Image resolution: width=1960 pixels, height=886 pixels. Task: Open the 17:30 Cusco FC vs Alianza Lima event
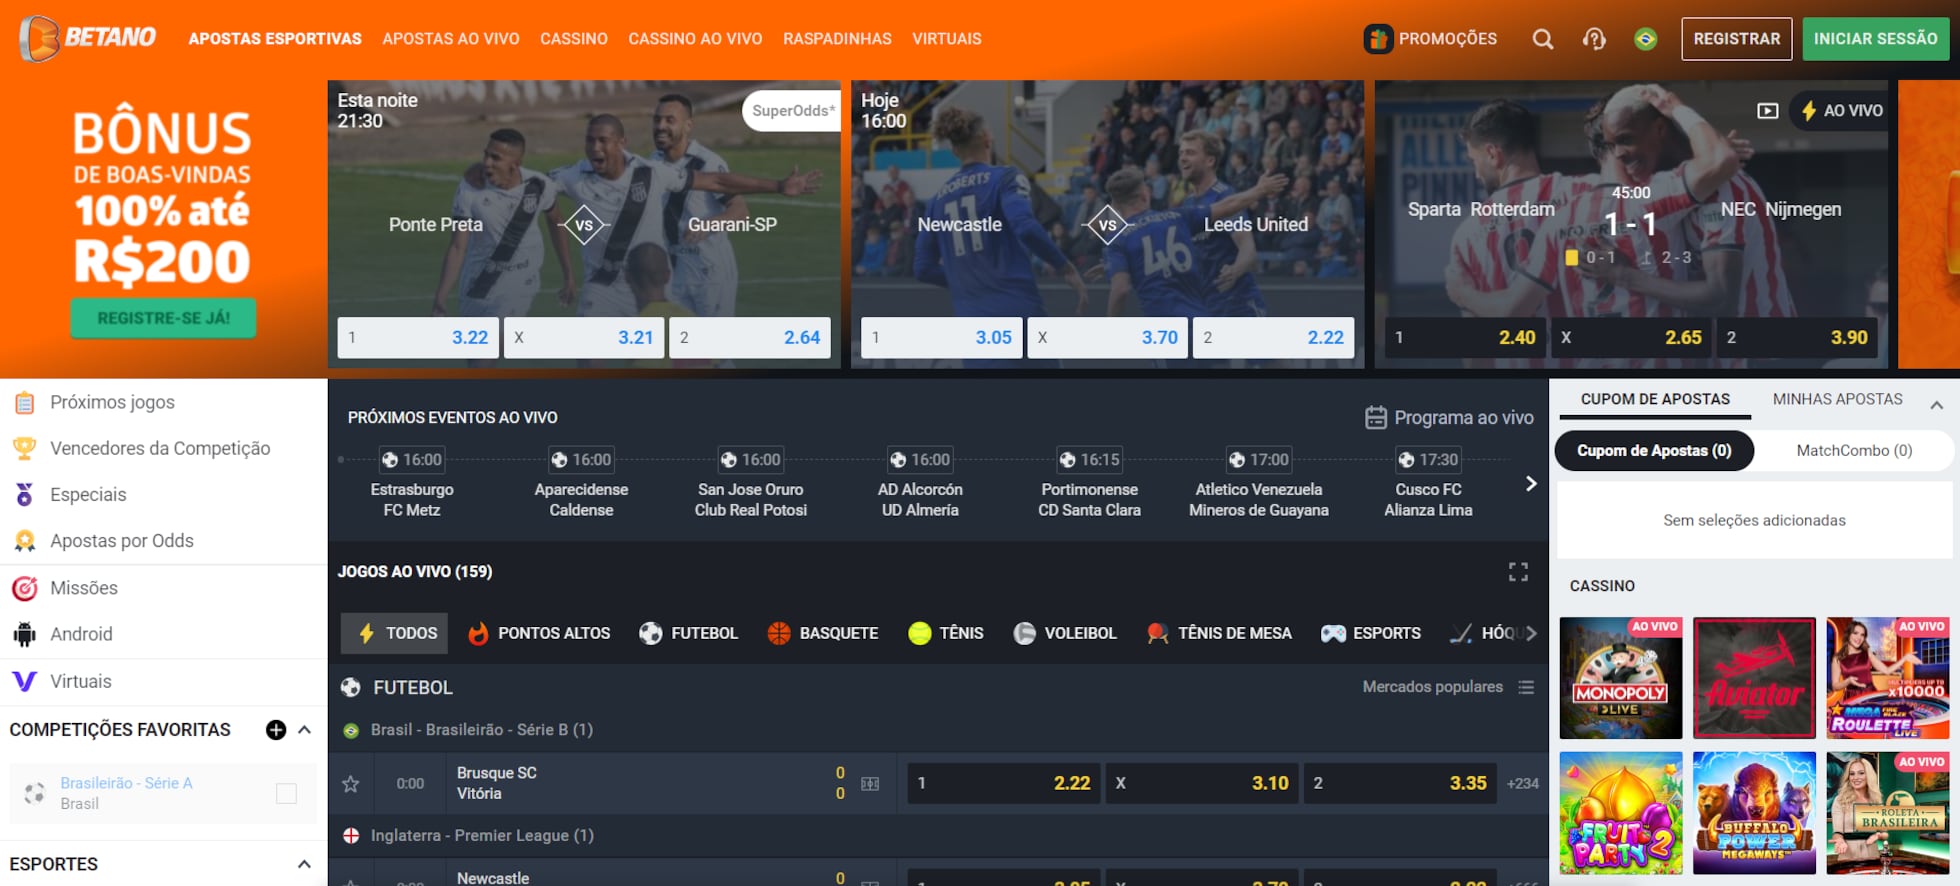pyautogui.click(x=1428, y=484)
